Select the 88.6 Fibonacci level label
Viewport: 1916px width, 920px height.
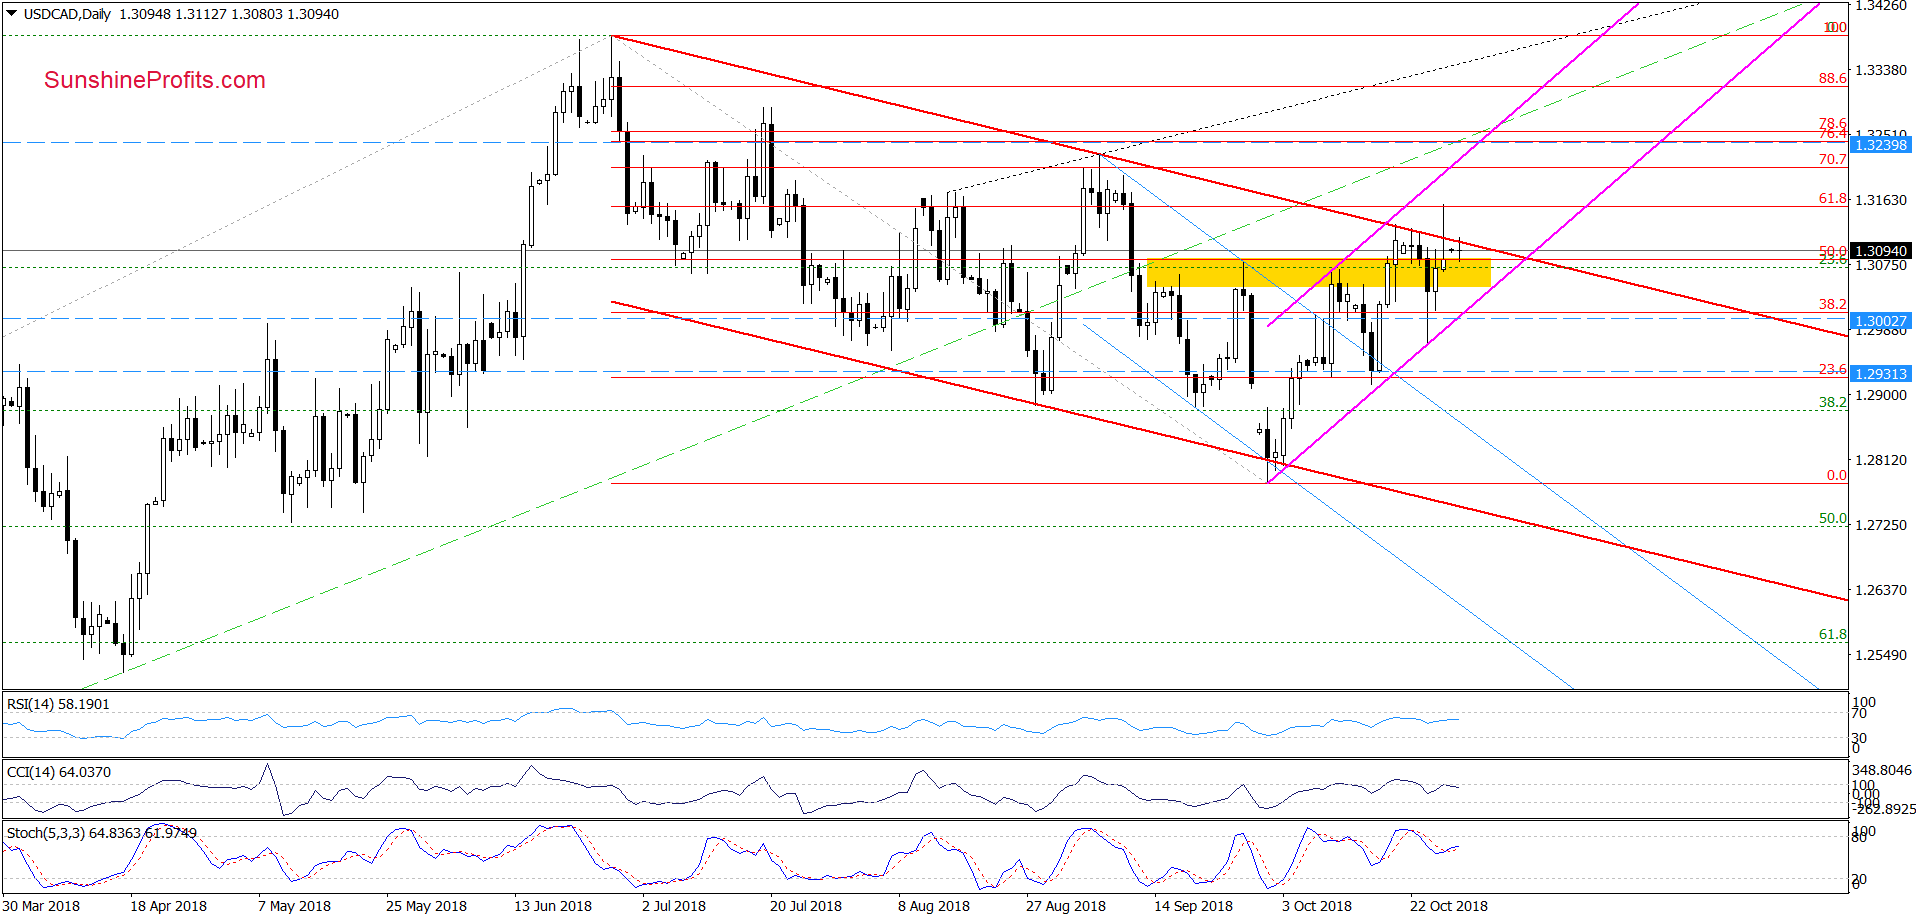pos(1832,78)
